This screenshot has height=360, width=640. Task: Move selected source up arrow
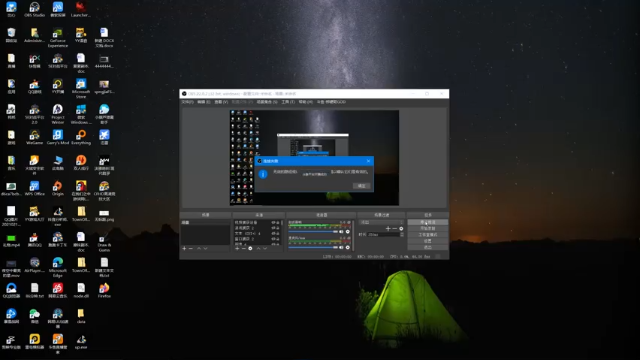(x=258, y=248)
